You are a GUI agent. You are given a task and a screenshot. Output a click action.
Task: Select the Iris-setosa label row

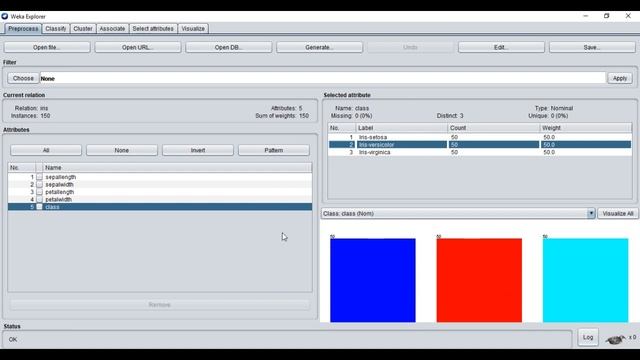point(480,137)
